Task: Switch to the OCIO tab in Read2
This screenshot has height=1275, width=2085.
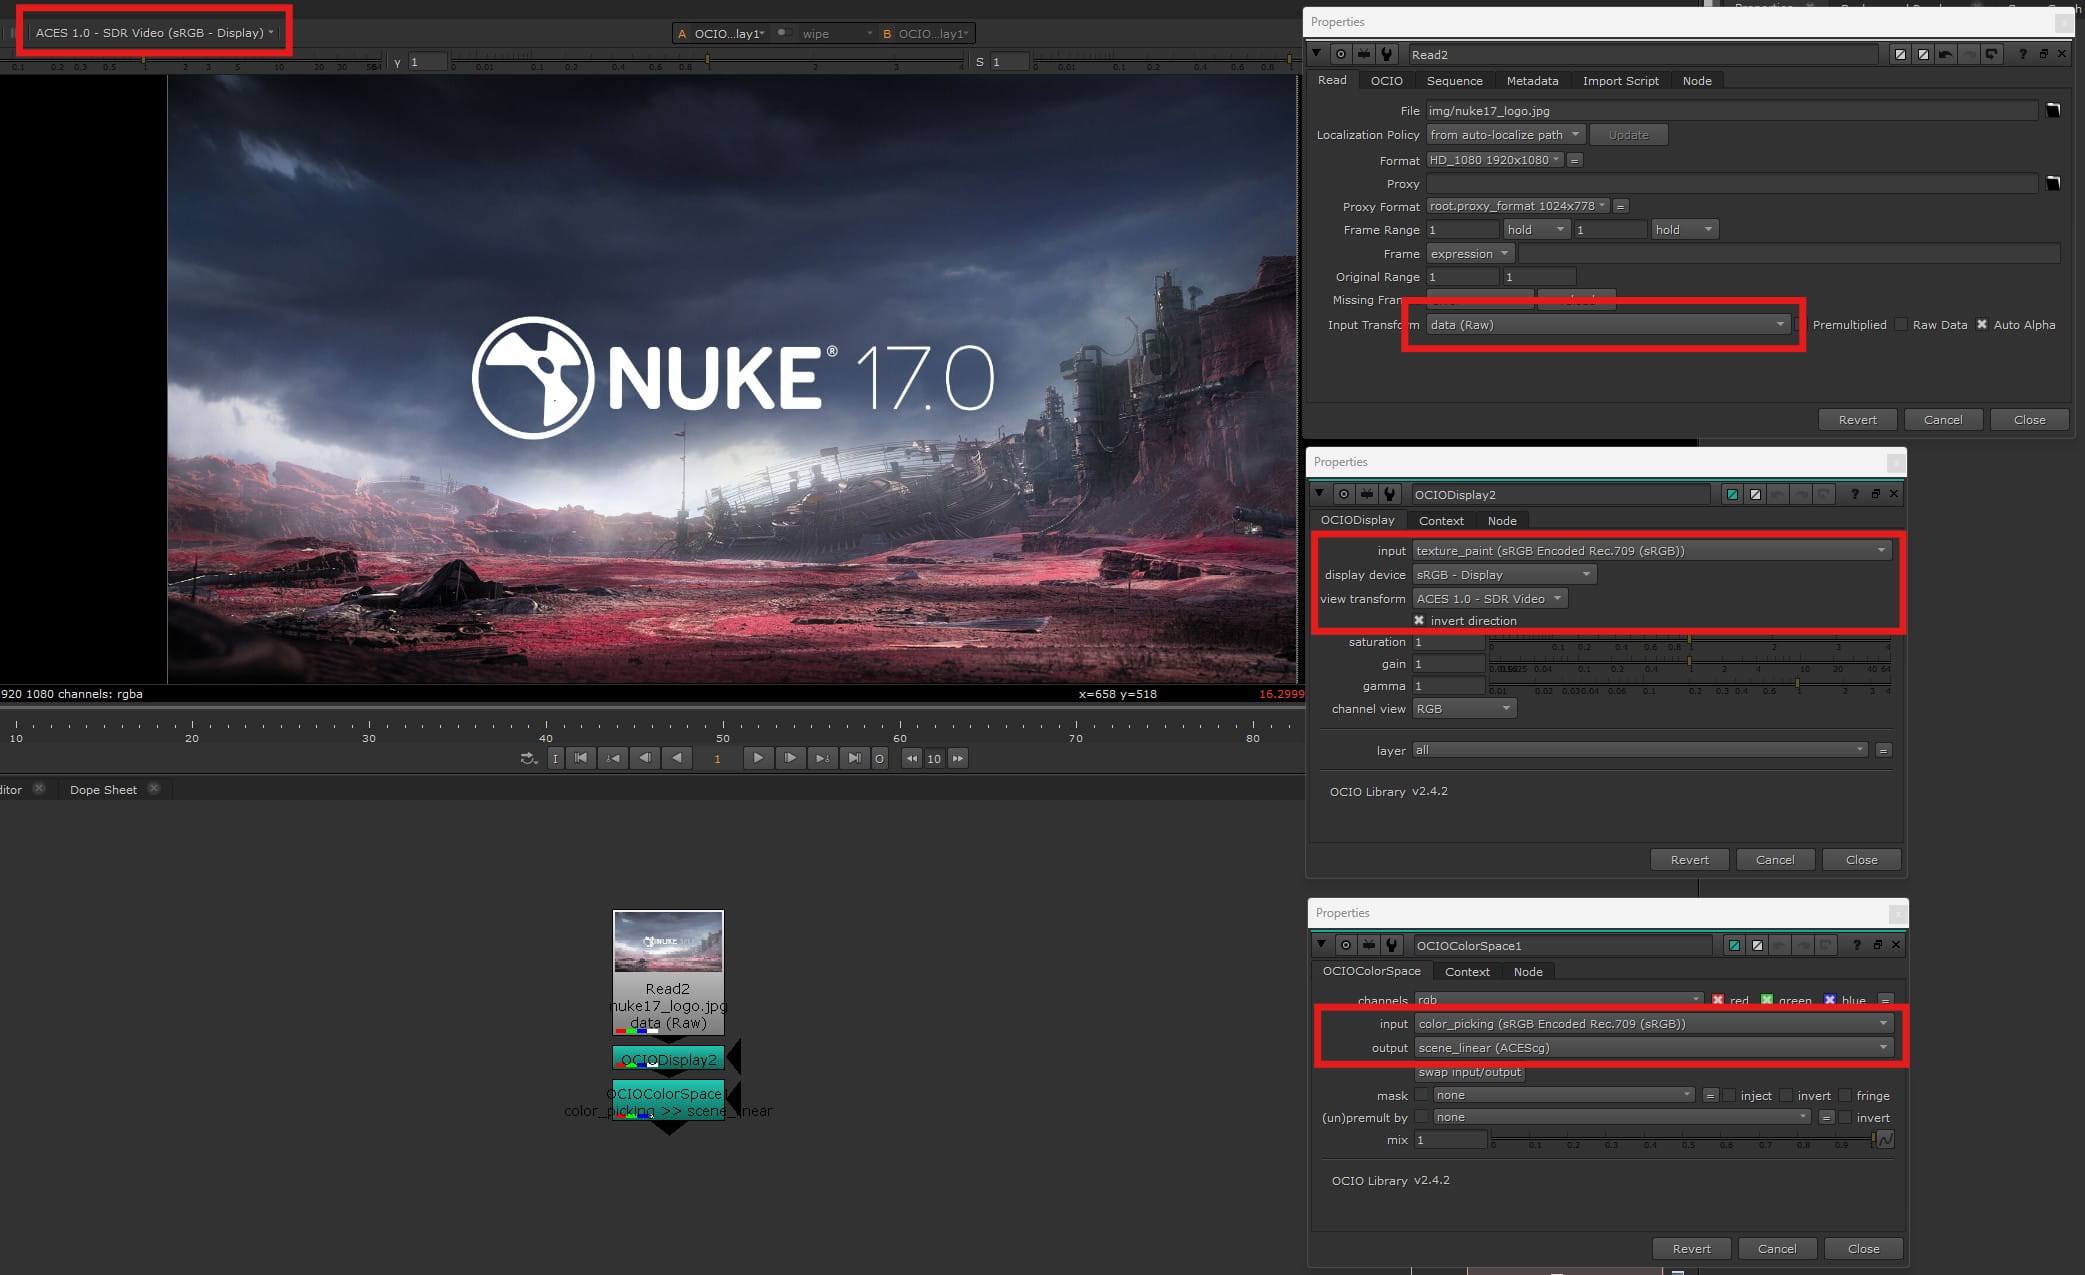Action: click(1386, 81)
